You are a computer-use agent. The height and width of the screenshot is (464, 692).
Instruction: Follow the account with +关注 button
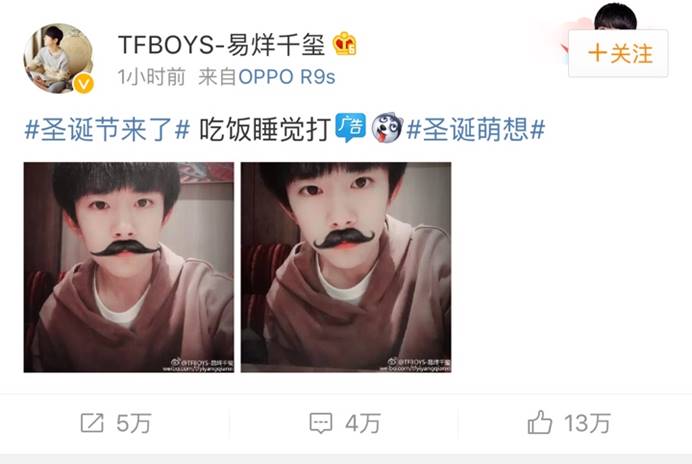(x=618, y=53)
